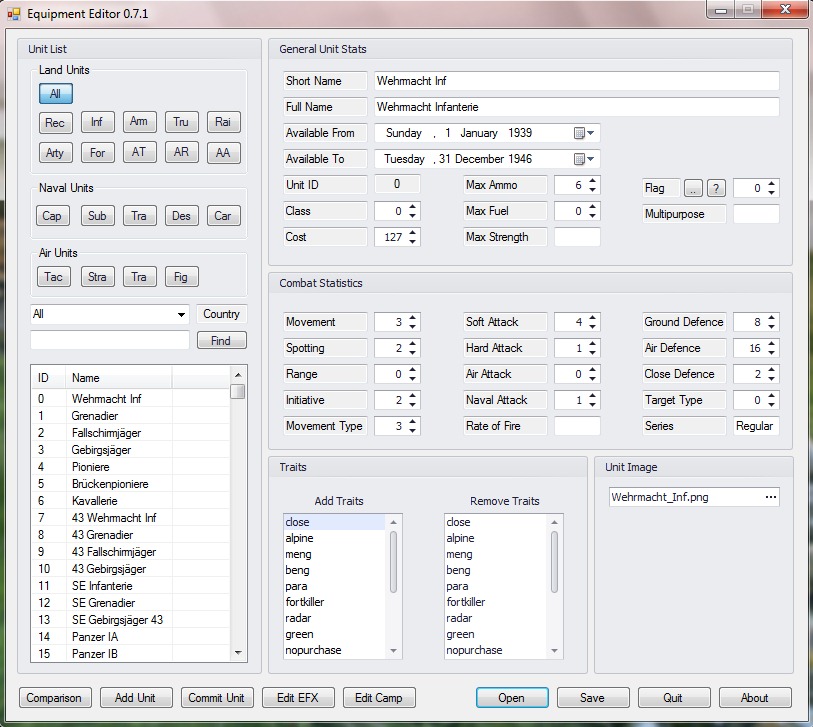Viewport: 813px width, 727px height.
Task: Filter land units by AR
Action: tap(181, 152)
